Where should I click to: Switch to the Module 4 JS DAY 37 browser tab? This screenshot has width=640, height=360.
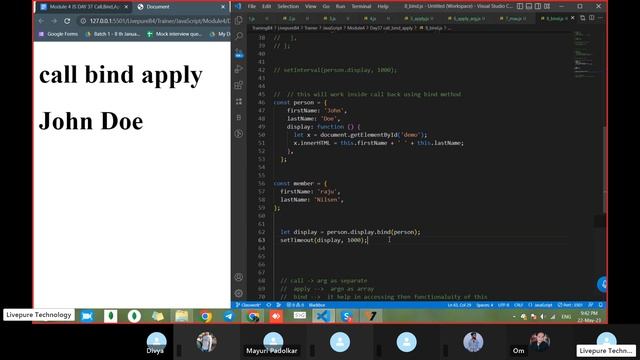point(83,7)
